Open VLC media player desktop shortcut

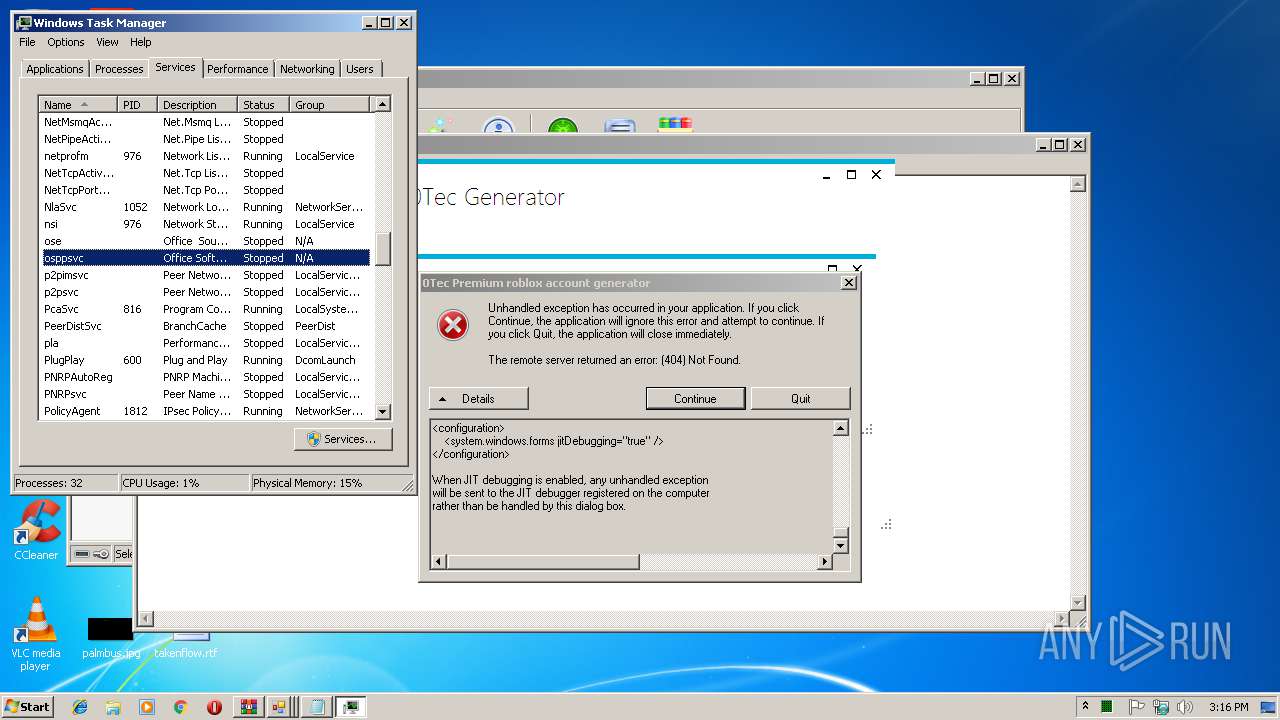tap(36, 634)
